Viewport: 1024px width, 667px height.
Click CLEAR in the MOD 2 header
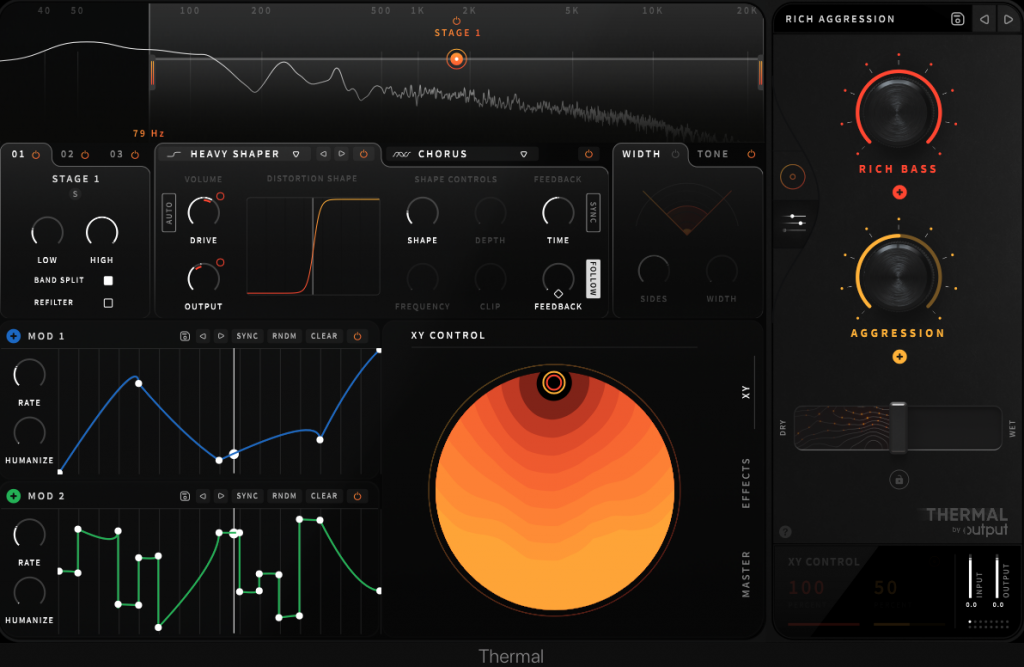pyautogui.click(x=324, y=495)
